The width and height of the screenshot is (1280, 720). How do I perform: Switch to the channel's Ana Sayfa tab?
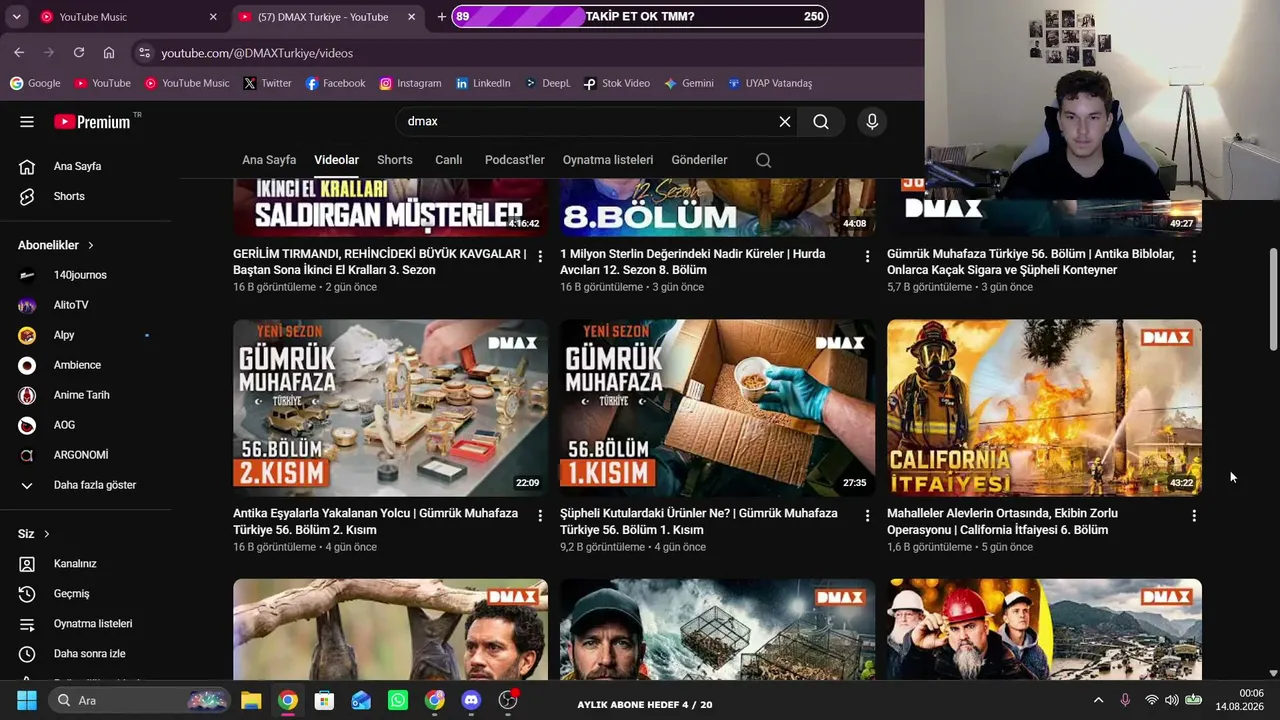[269, 160]
